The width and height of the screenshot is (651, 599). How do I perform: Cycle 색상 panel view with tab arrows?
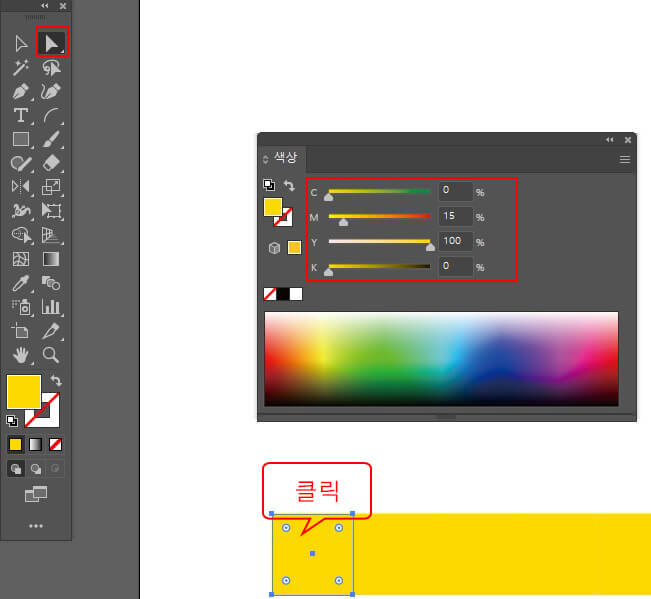click(266, 159)
